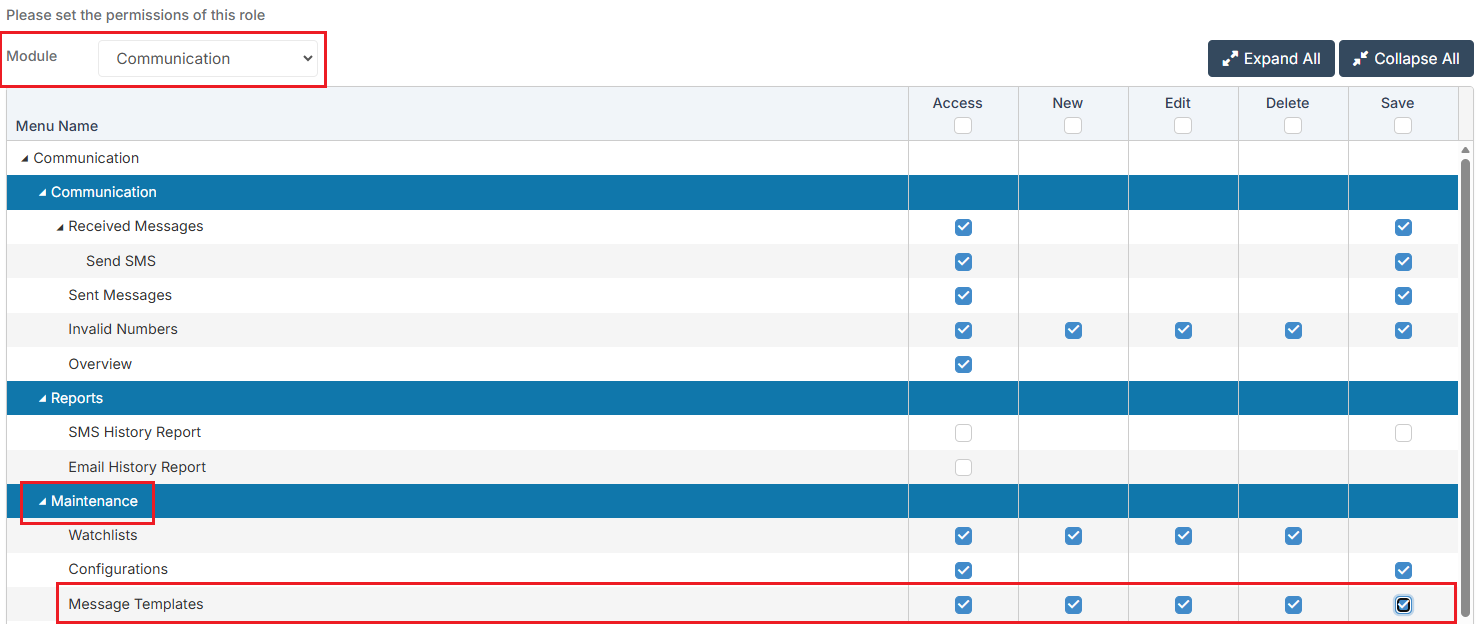
Task: Uncheck Save for Message Templates
Action: coord(1403,604)
